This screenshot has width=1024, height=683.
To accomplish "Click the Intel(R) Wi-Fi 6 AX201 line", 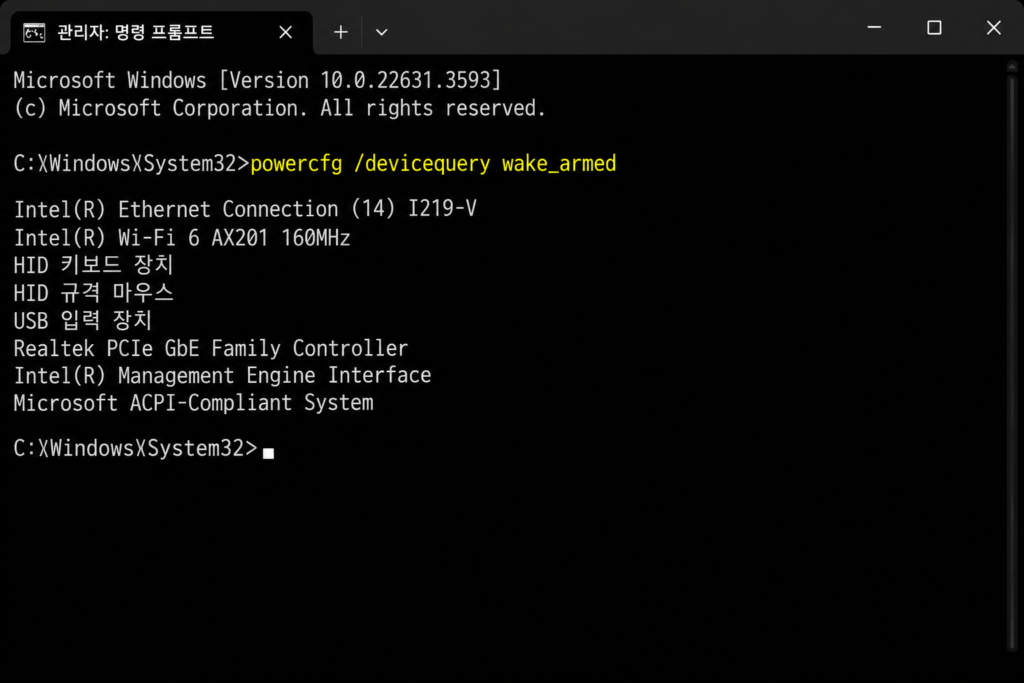I will point(182,238).
